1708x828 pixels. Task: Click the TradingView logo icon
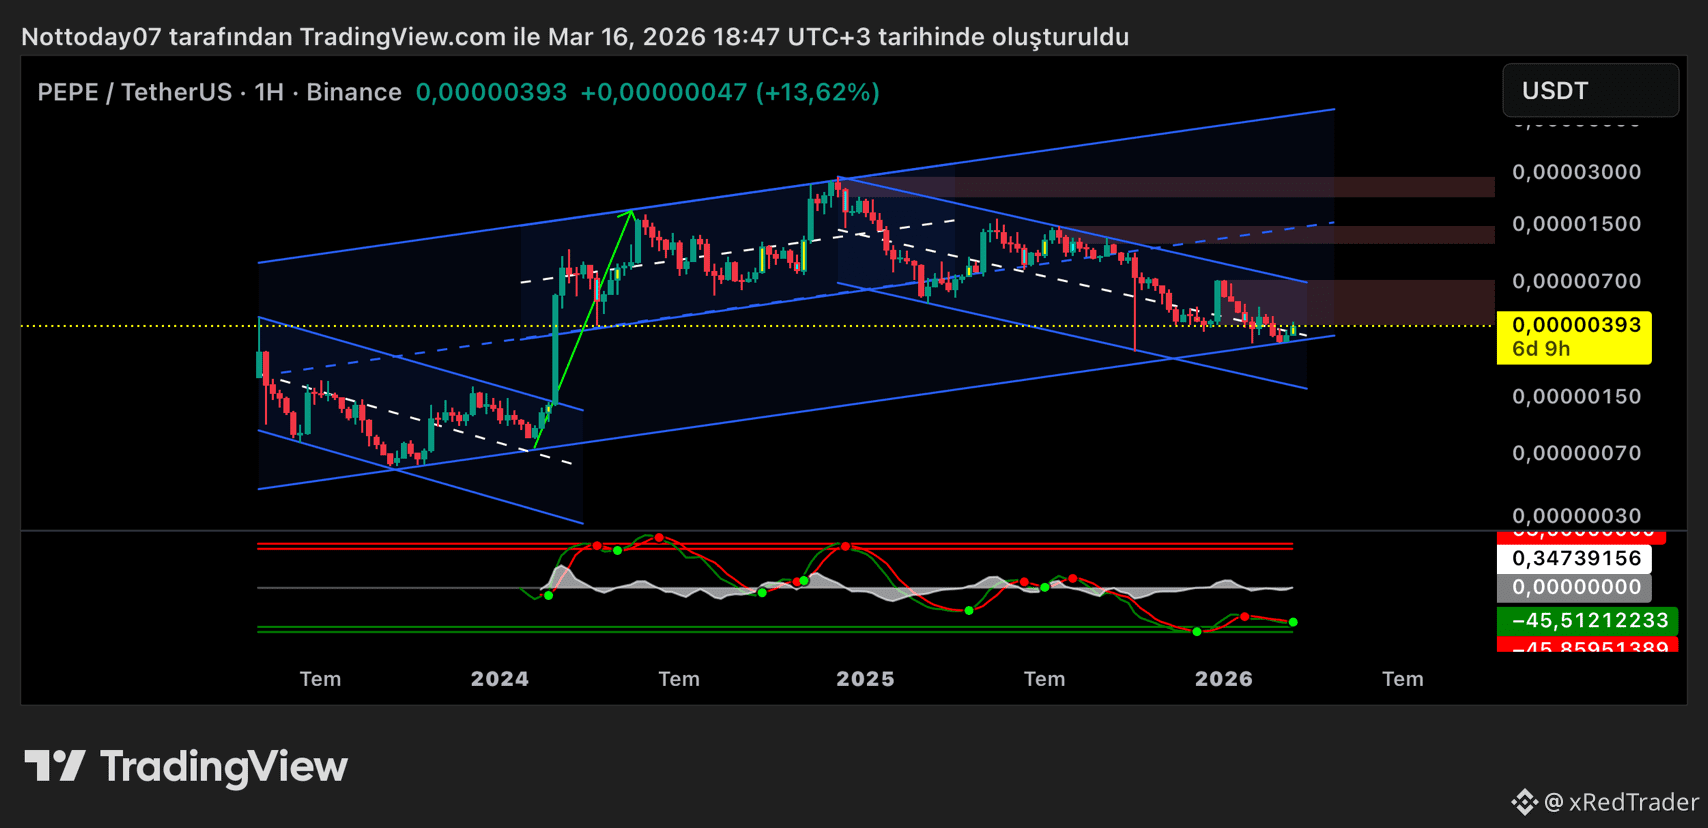55,766
